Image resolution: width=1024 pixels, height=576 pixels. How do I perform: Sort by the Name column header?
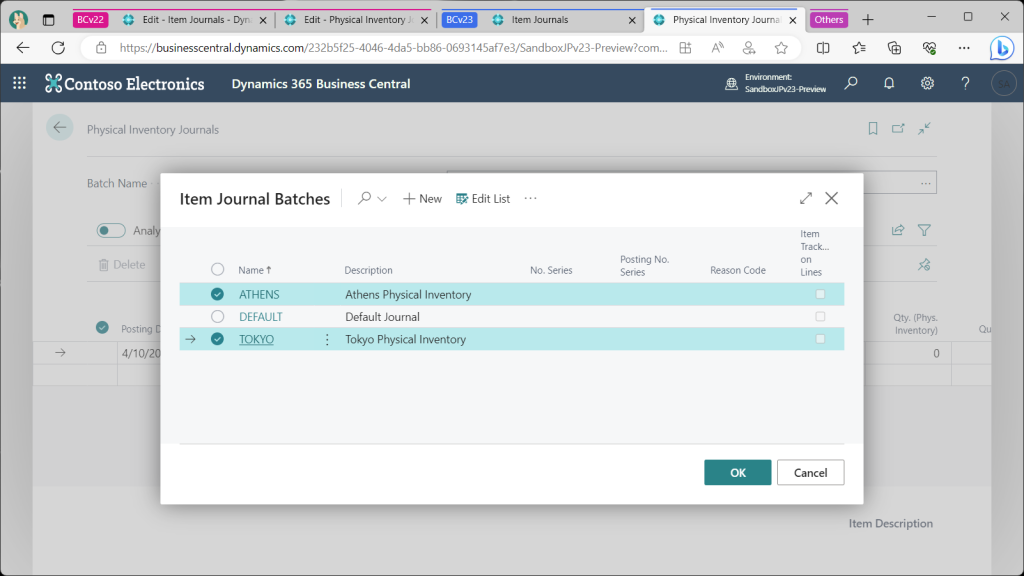point(255,270)
